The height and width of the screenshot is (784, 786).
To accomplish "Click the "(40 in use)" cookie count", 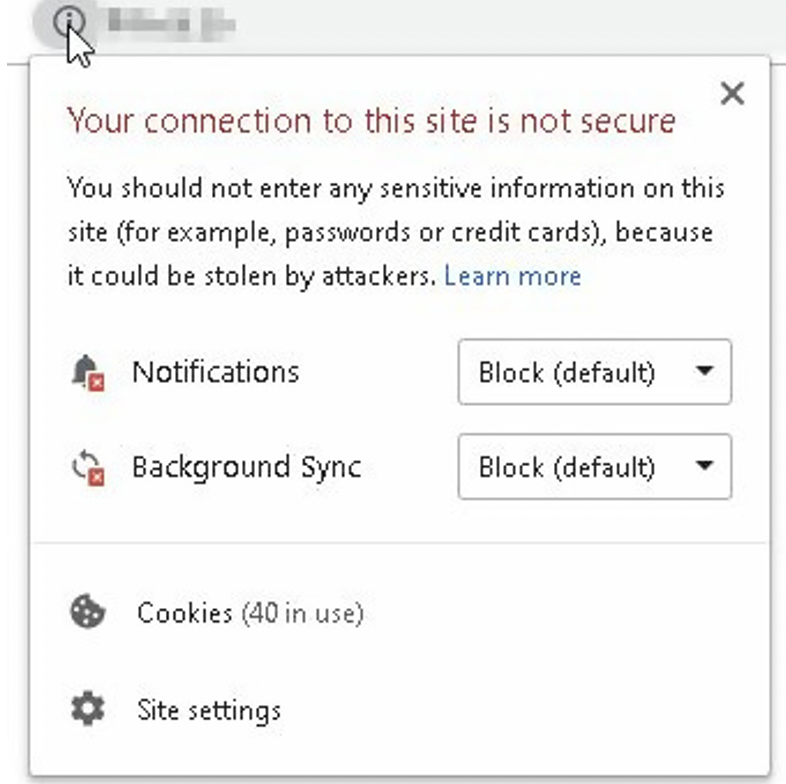I will 303,613.
